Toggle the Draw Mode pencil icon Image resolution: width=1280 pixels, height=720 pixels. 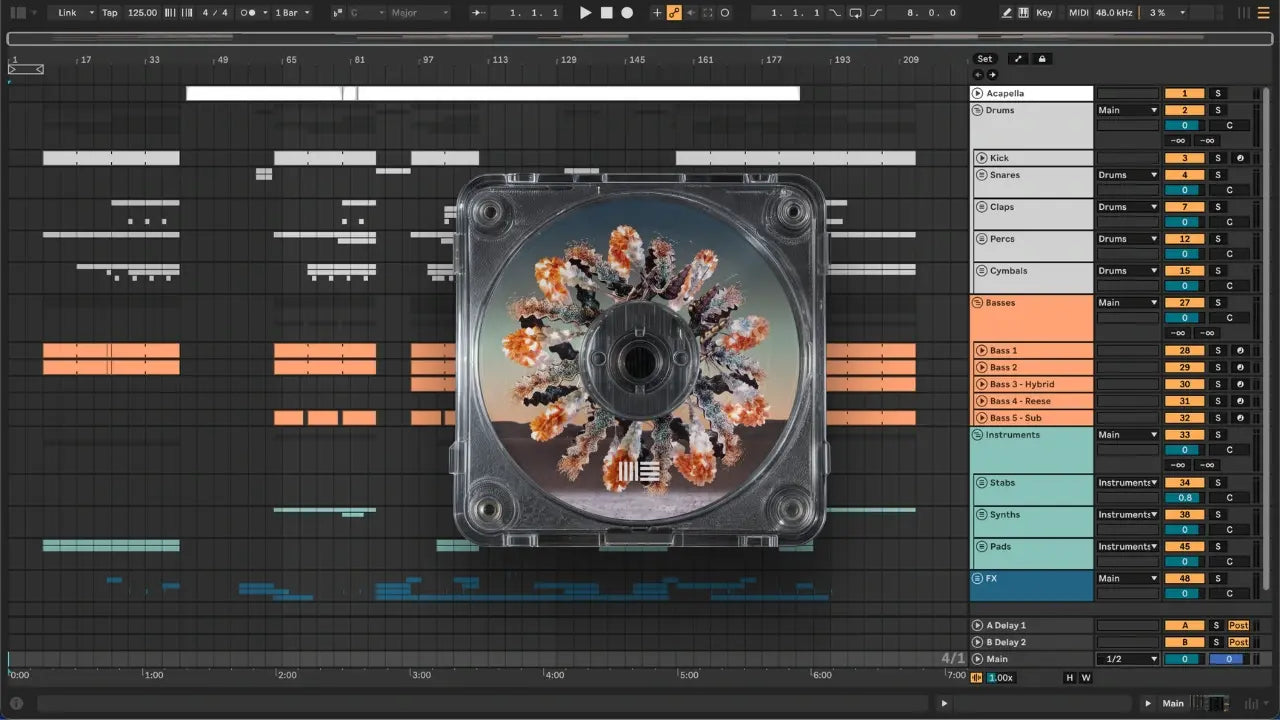(x=1007, y=13)
